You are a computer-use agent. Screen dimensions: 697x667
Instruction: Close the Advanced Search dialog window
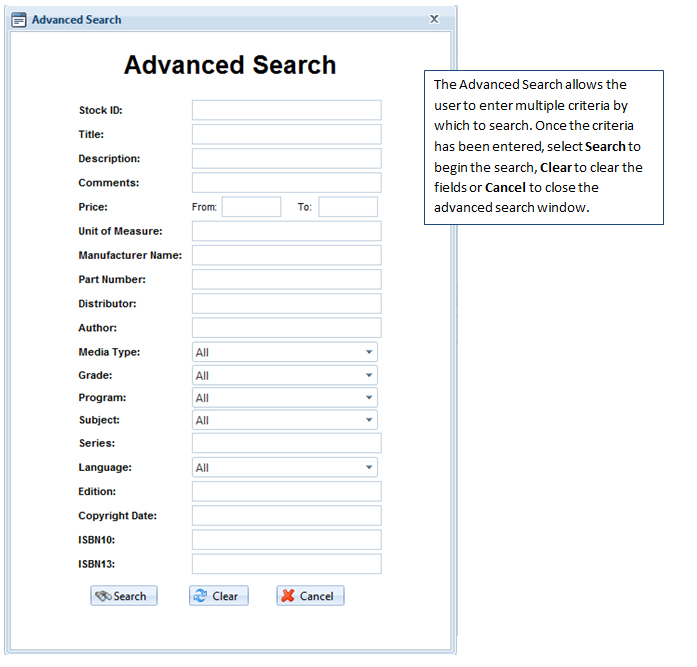coord(434,19)
